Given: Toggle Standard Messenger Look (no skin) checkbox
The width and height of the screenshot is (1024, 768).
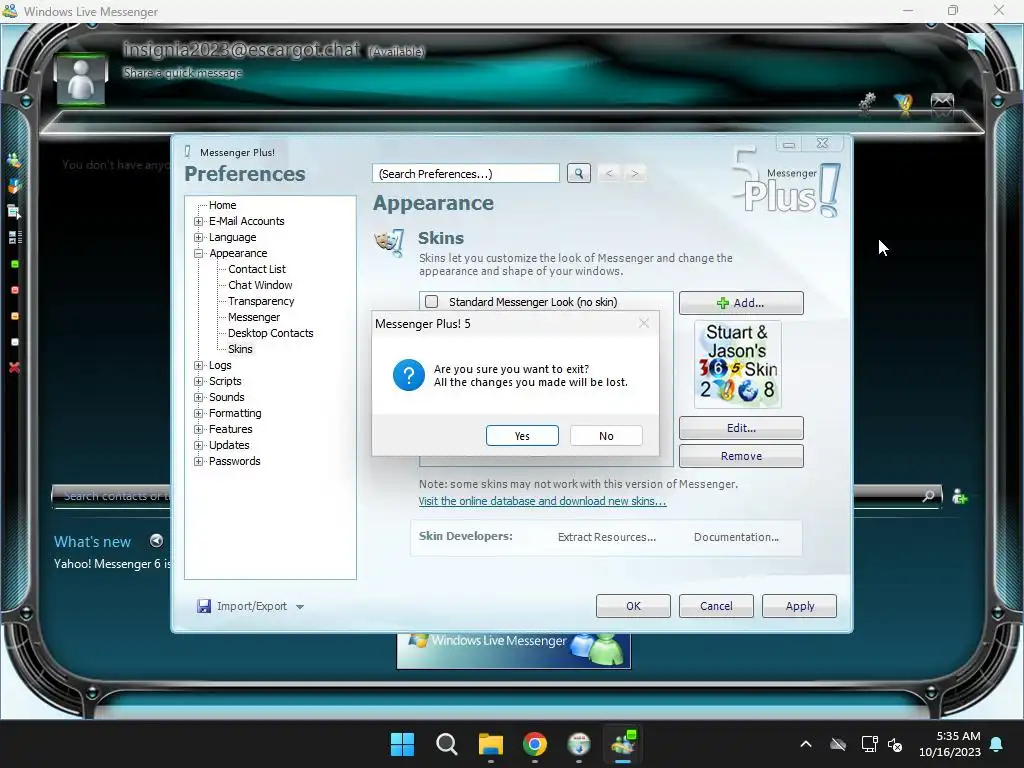Looking at the screenshot, I should click(x=432, y=302).
